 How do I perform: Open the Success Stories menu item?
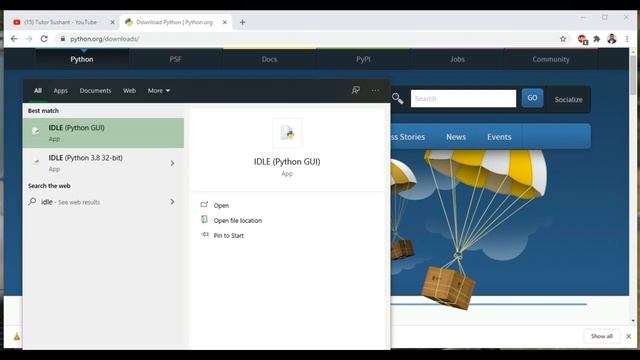(x=407, y=137)
